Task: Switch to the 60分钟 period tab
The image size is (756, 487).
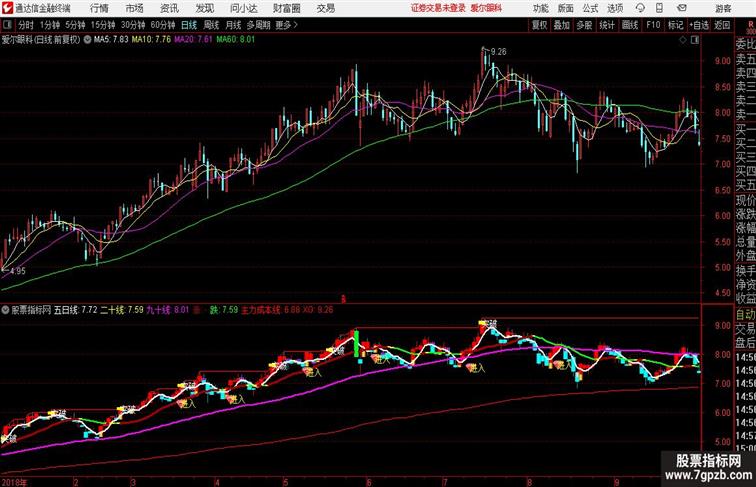Action: pos(162,25)
